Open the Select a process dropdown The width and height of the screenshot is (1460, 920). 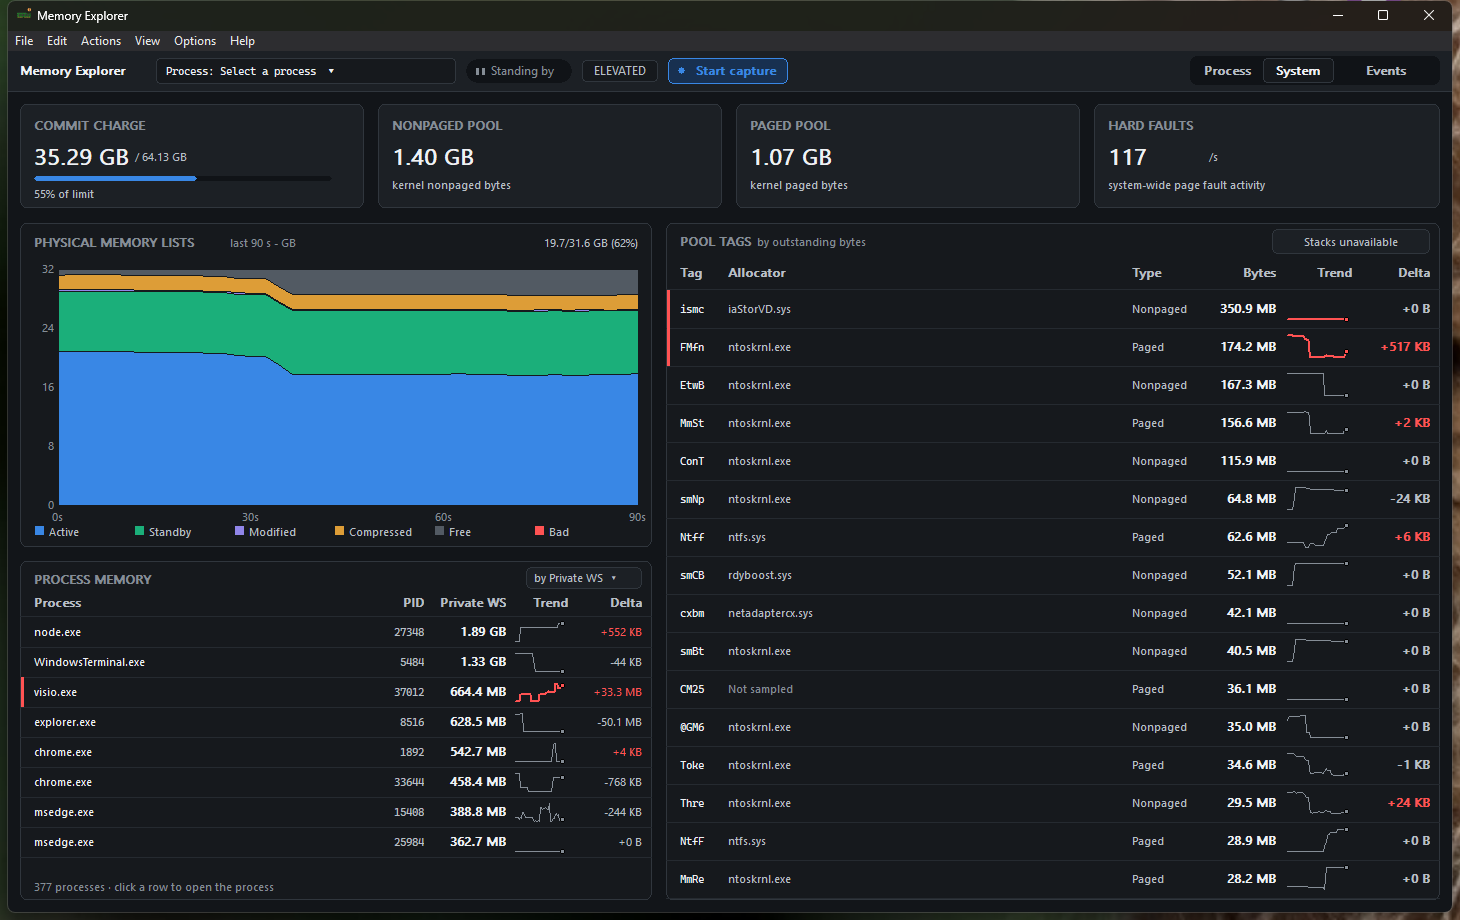tap(305, 71)
